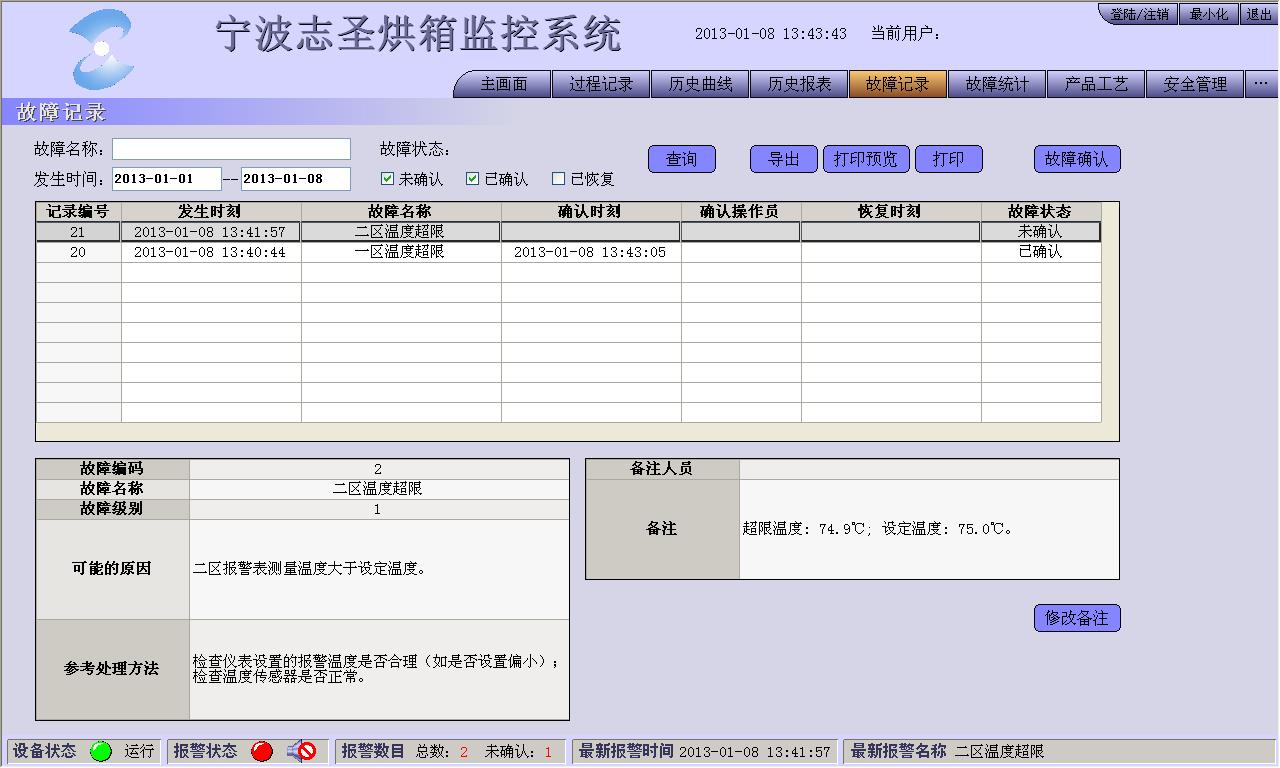This screenshot has height=768, width=1280.
Task: Click the header clock showing 13:43:43
Action: tap(771, 33)
